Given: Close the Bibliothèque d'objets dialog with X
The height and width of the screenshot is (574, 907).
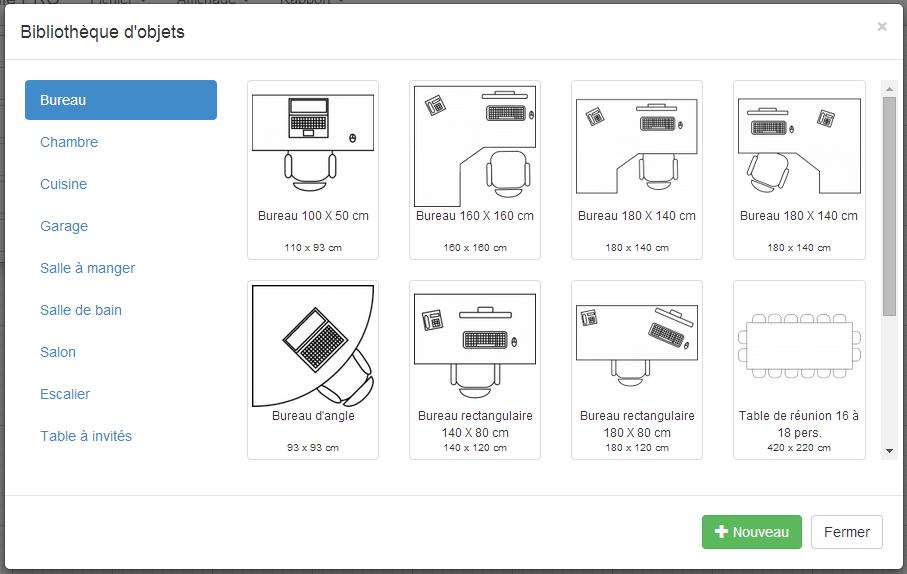Looking at the screenshot, I should [882, 27].
